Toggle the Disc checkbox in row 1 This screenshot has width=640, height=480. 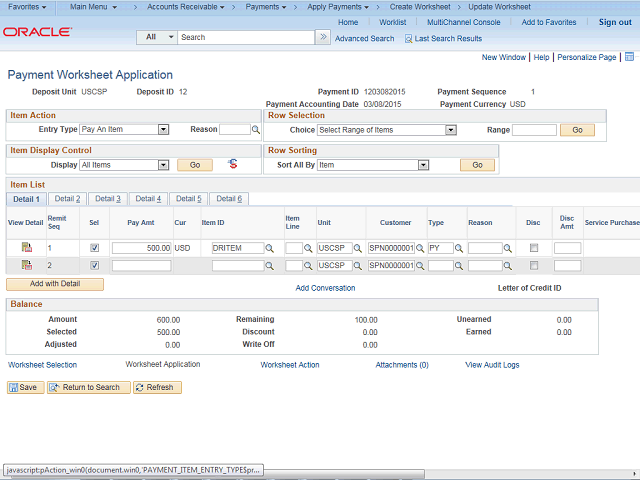(x=534, y=248)
